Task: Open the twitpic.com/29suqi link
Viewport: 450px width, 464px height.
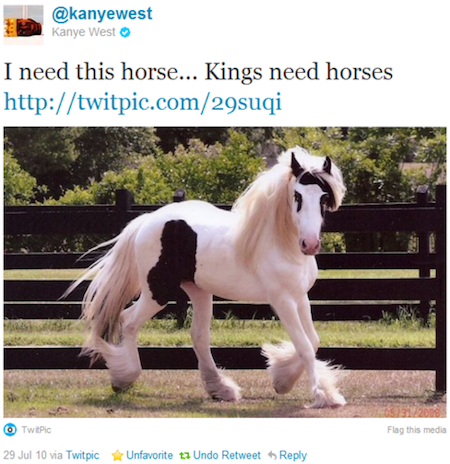Action: pos(143,102)
